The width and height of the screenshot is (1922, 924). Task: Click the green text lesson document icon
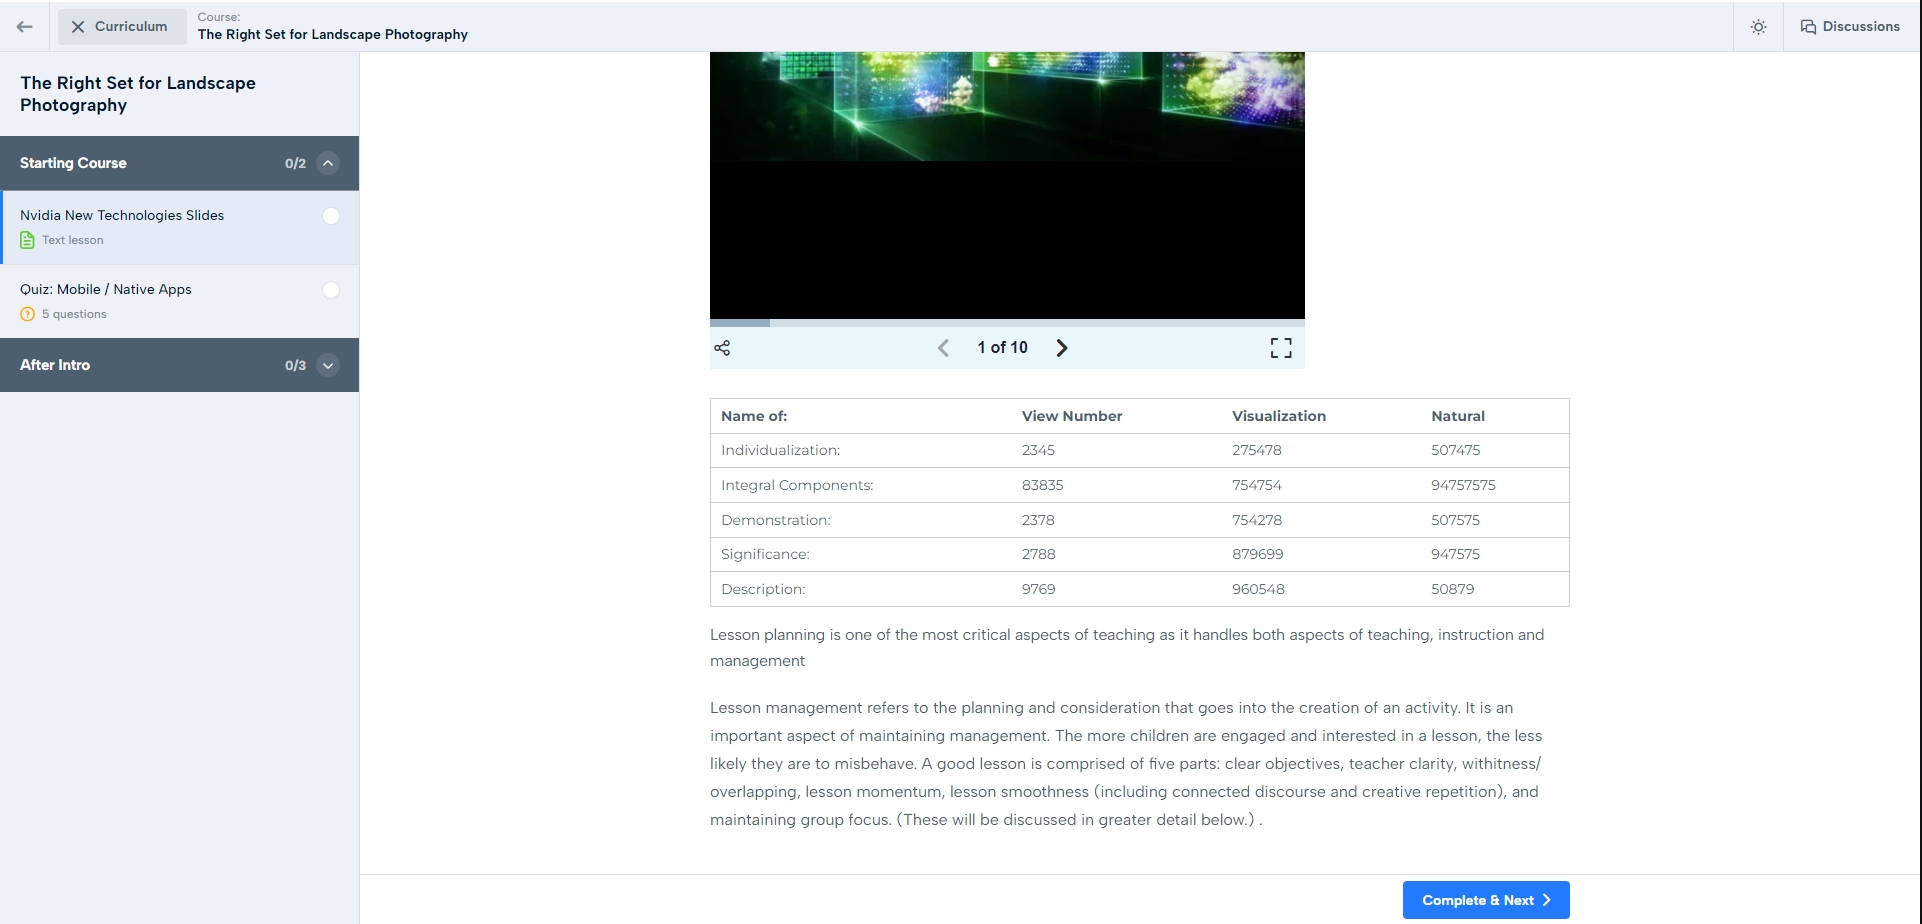[x=28, y=240]
